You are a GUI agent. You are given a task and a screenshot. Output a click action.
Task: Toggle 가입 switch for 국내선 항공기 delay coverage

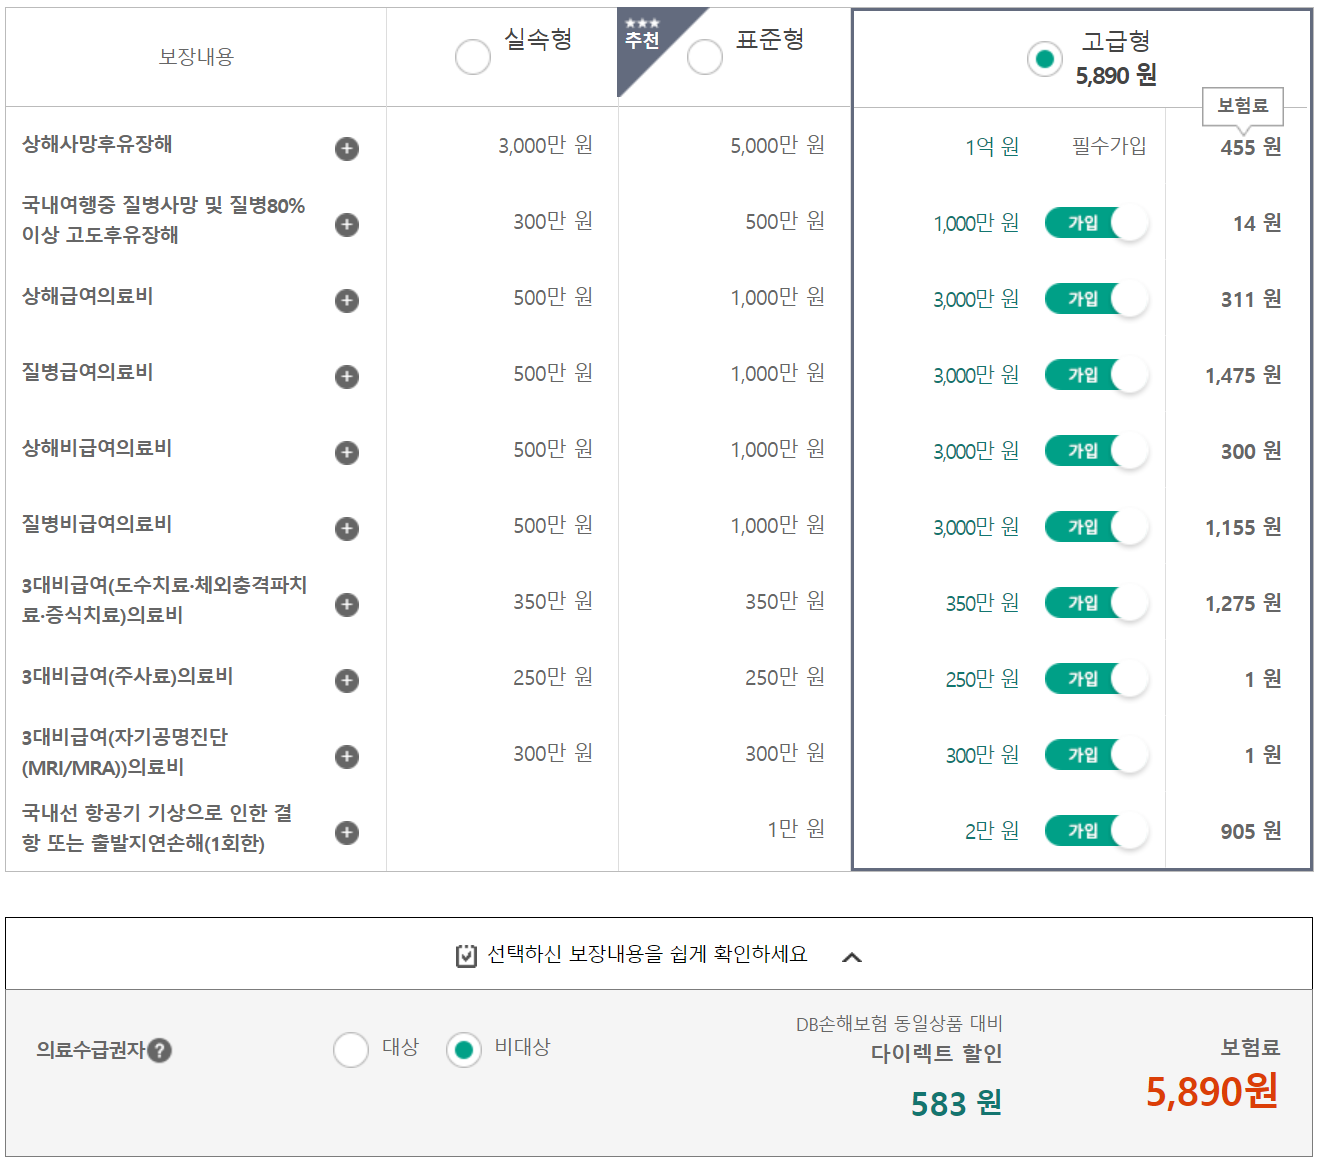(1096, 830)
